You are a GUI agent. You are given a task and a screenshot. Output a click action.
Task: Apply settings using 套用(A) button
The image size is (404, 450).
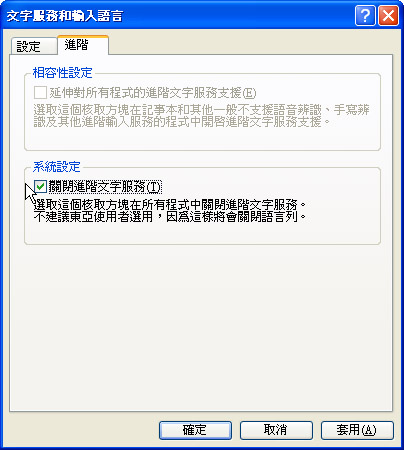coord(357,430)
